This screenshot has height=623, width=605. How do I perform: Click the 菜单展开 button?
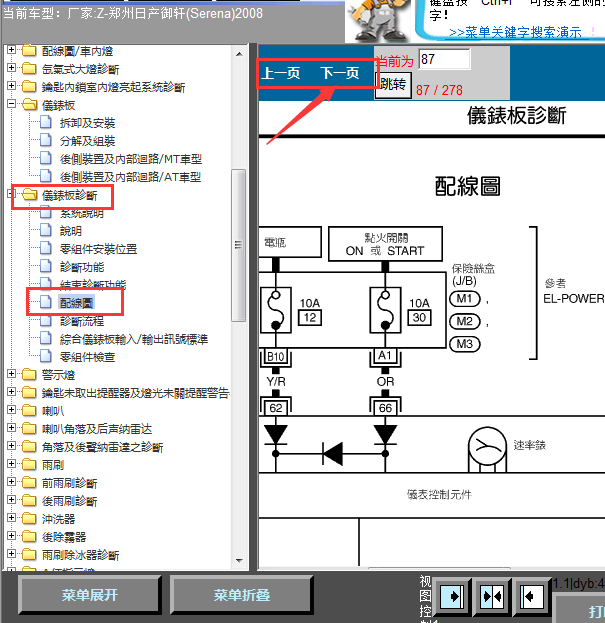[90, 595]
